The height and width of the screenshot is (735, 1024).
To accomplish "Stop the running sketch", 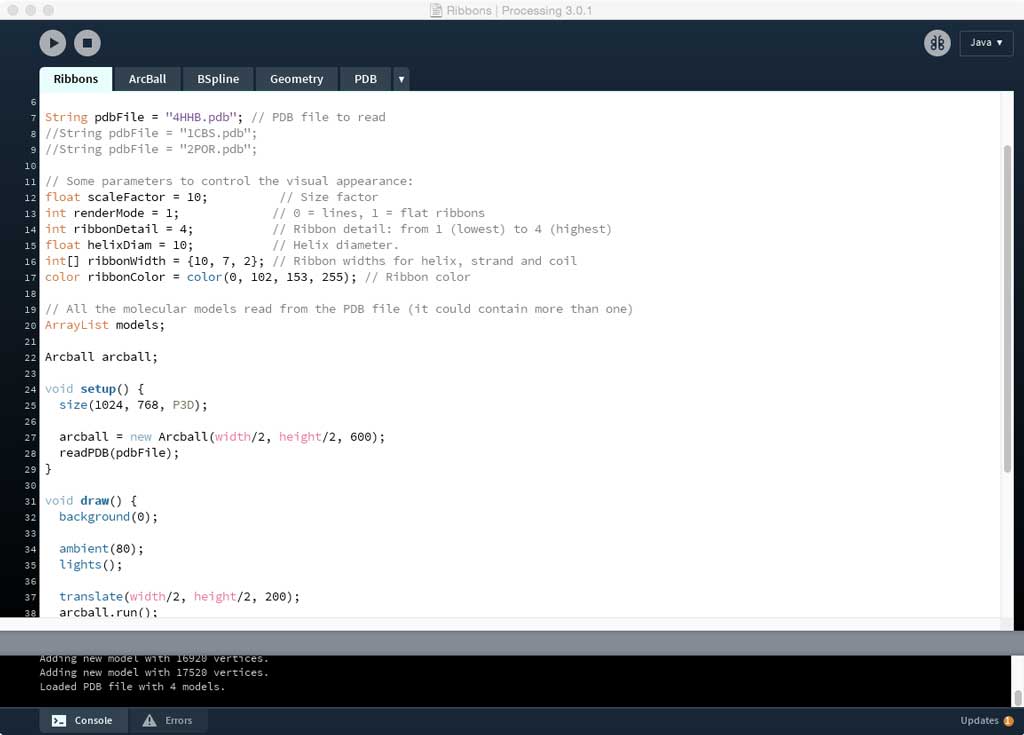I will coord(87,43).
